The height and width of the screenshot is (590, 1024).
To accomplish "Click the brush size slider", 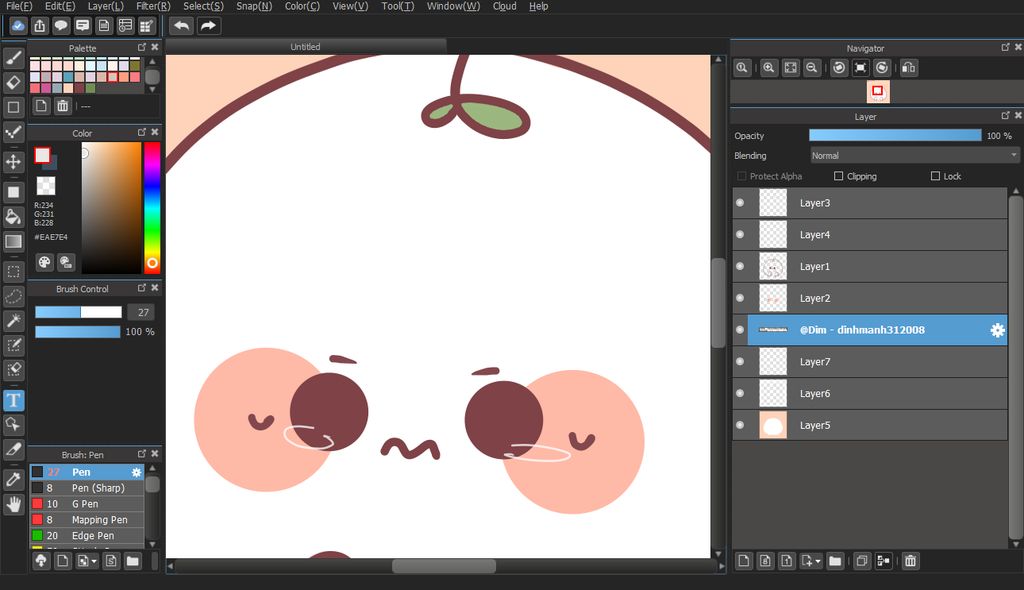I will coord(78,312).
